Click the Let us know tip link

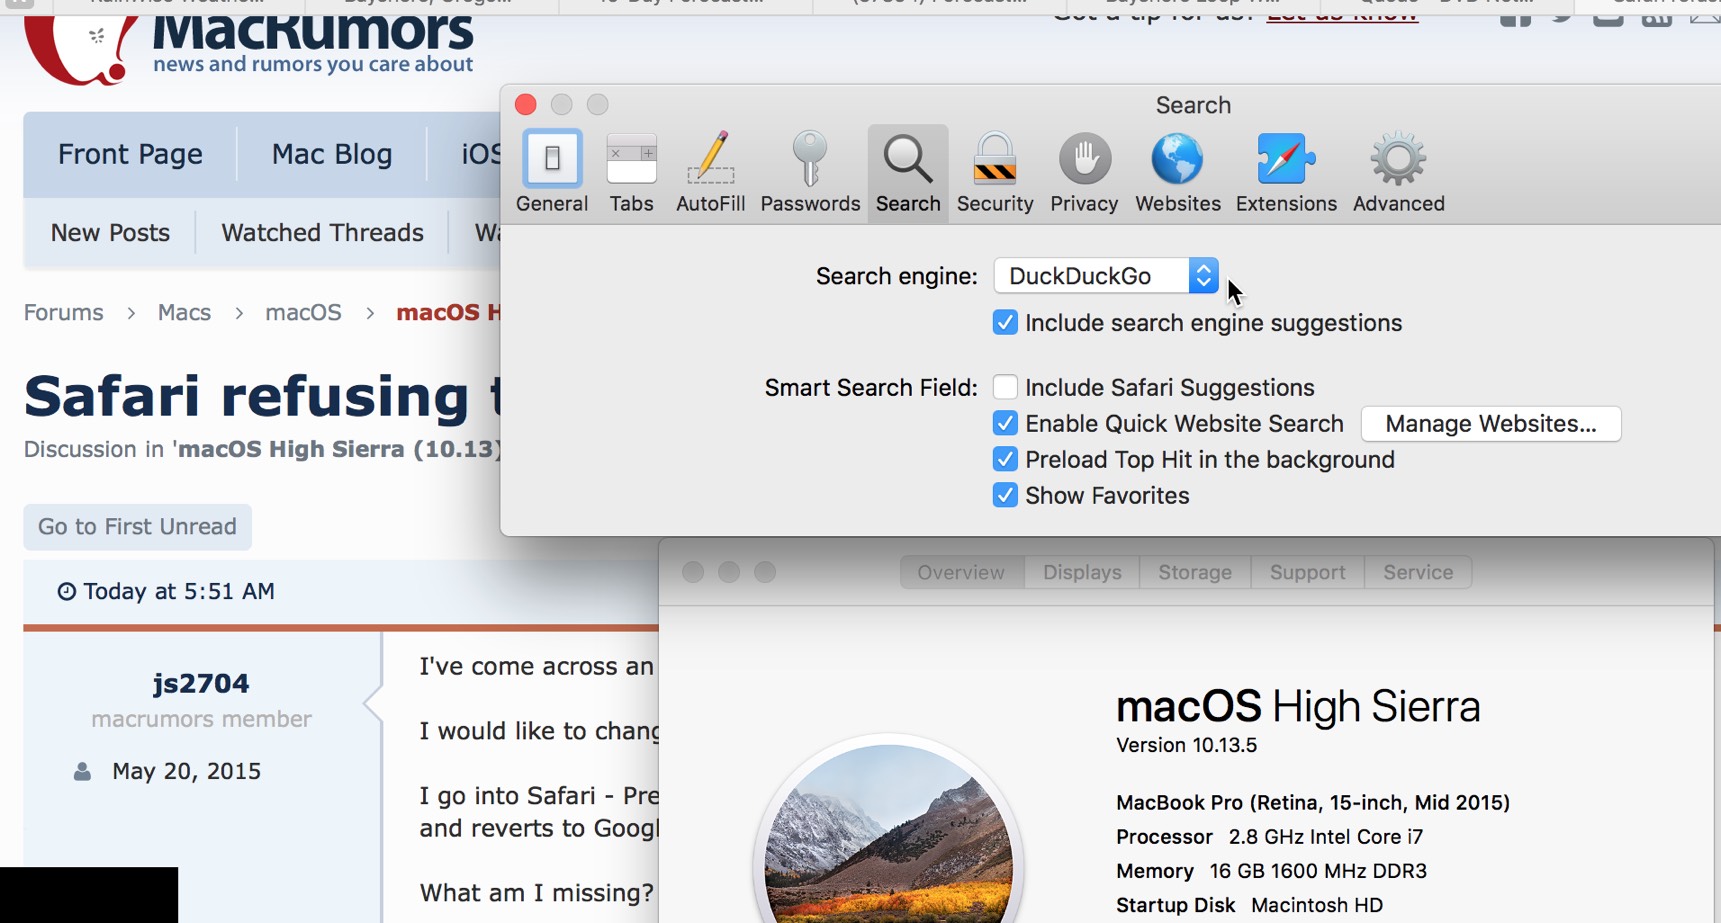[1342, 16]
